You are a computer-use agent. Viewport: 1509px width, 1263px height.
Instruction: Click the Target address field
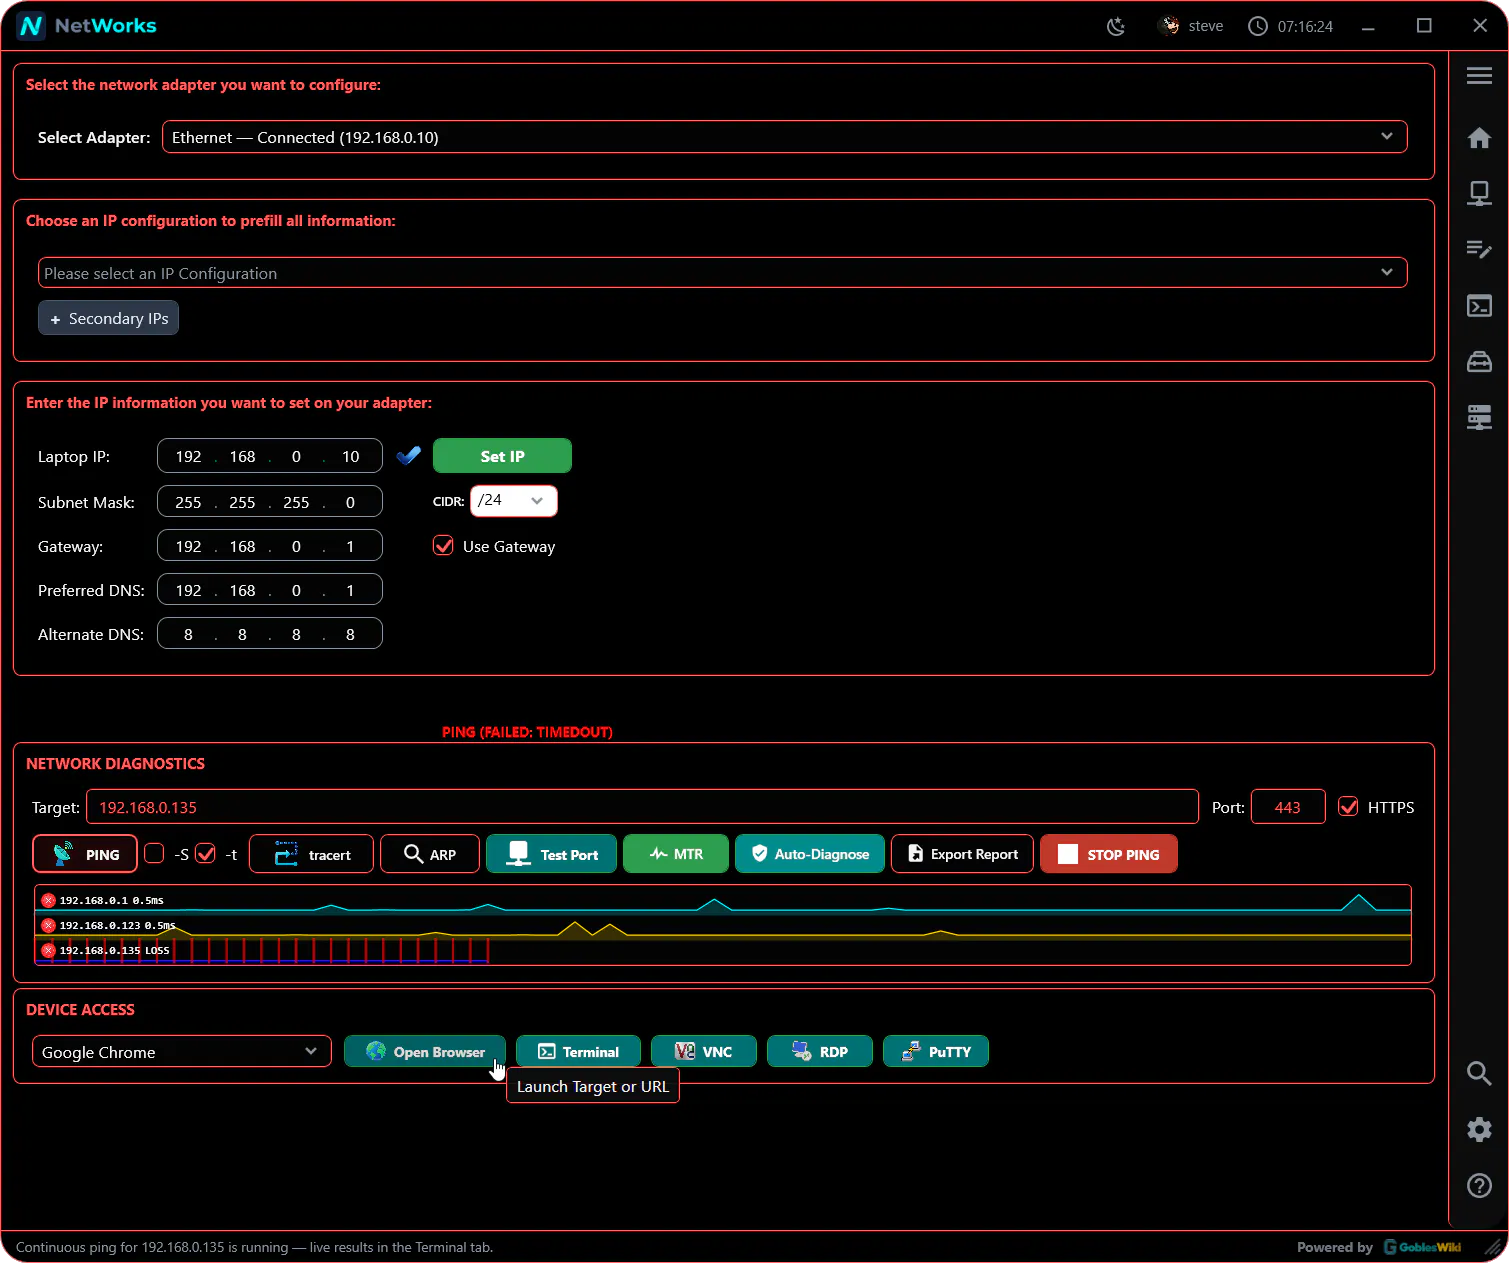642,807
